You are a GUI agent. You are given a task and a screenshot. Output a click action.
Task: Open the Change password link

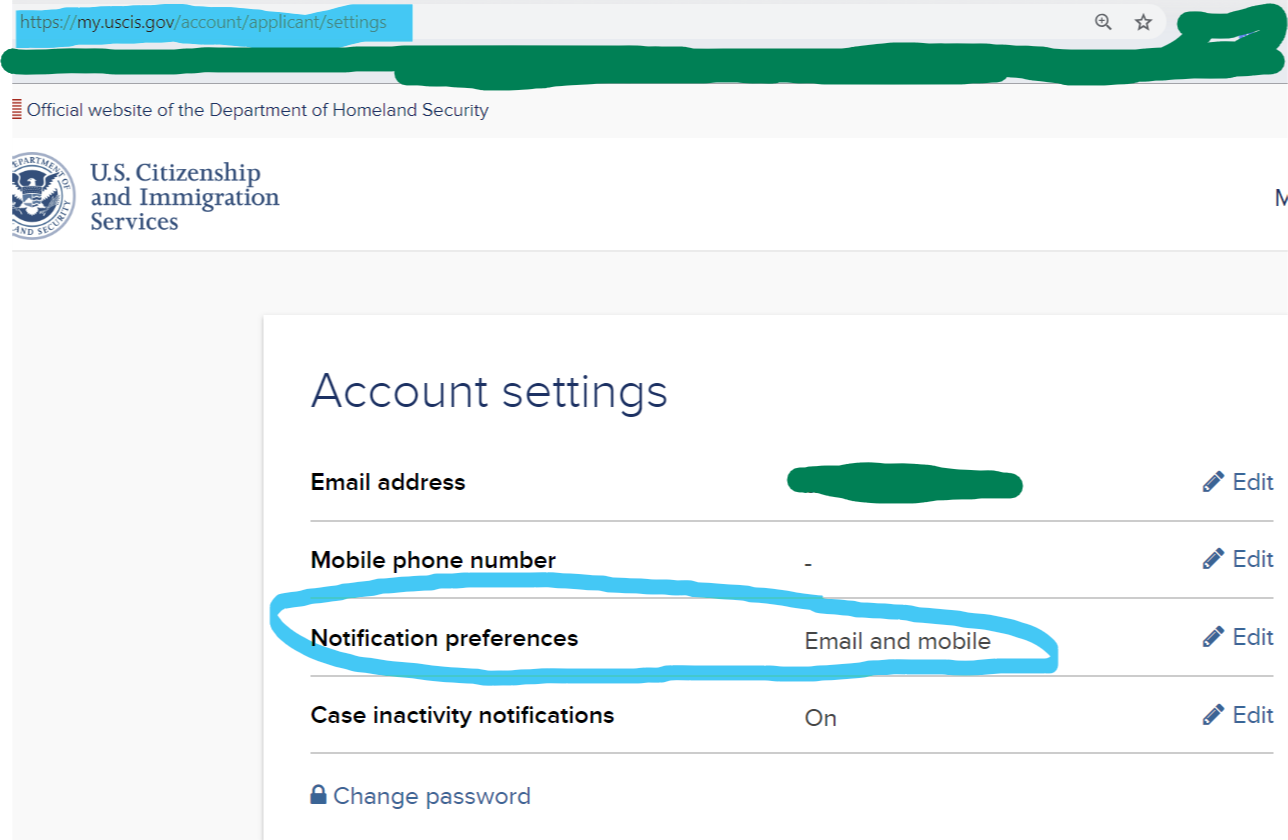click(431, 796)
